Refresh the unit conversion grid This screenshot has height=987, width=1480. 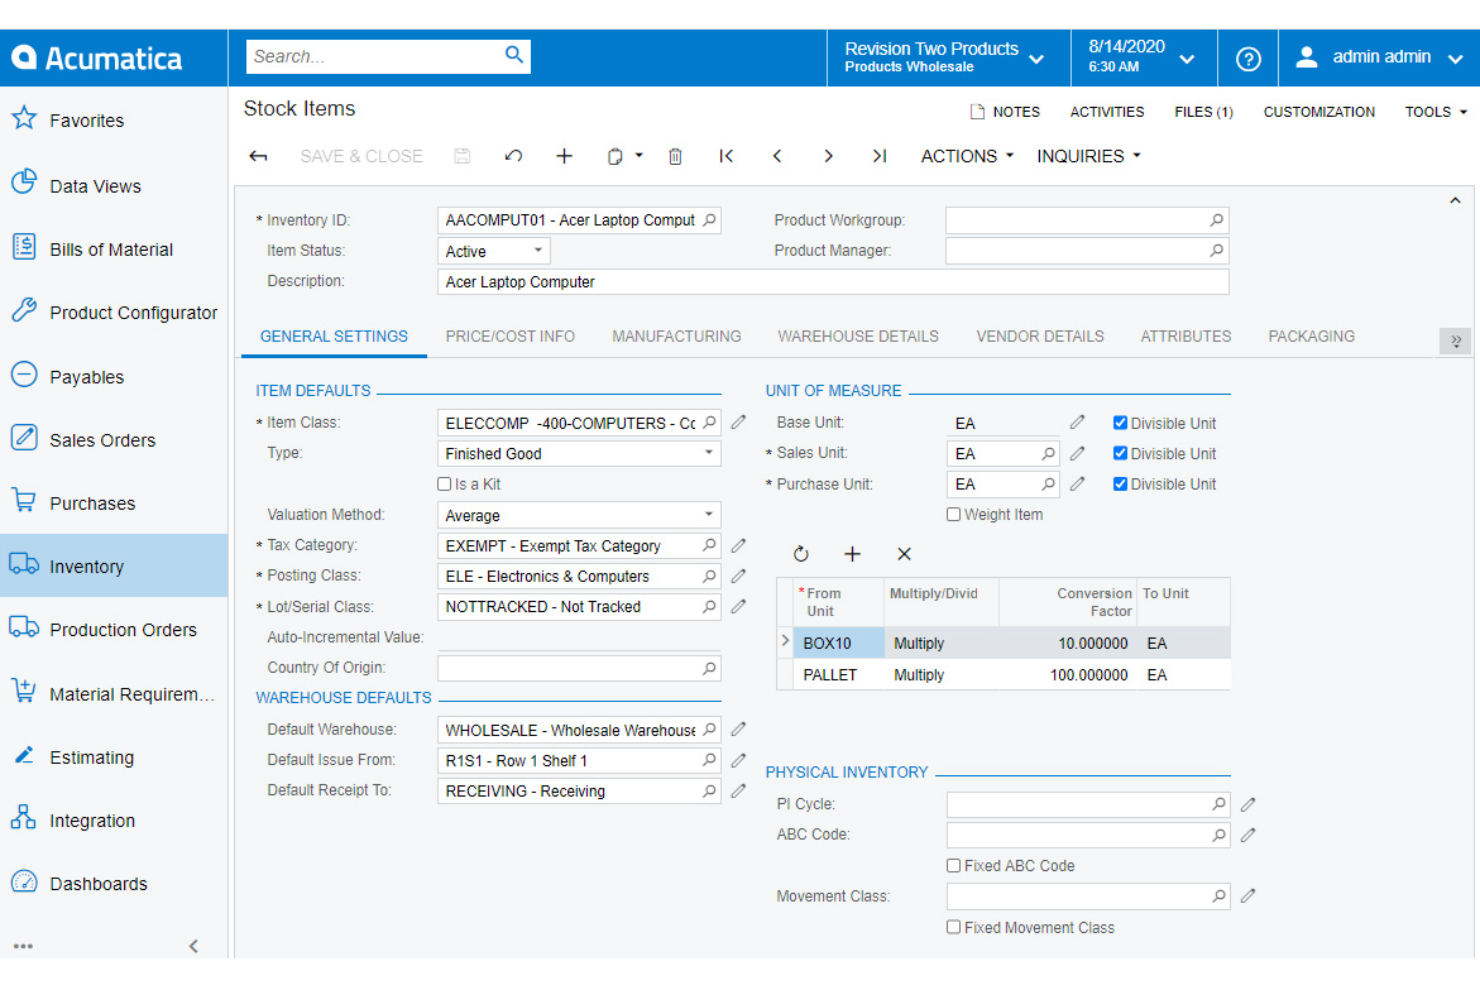[800, 553]
